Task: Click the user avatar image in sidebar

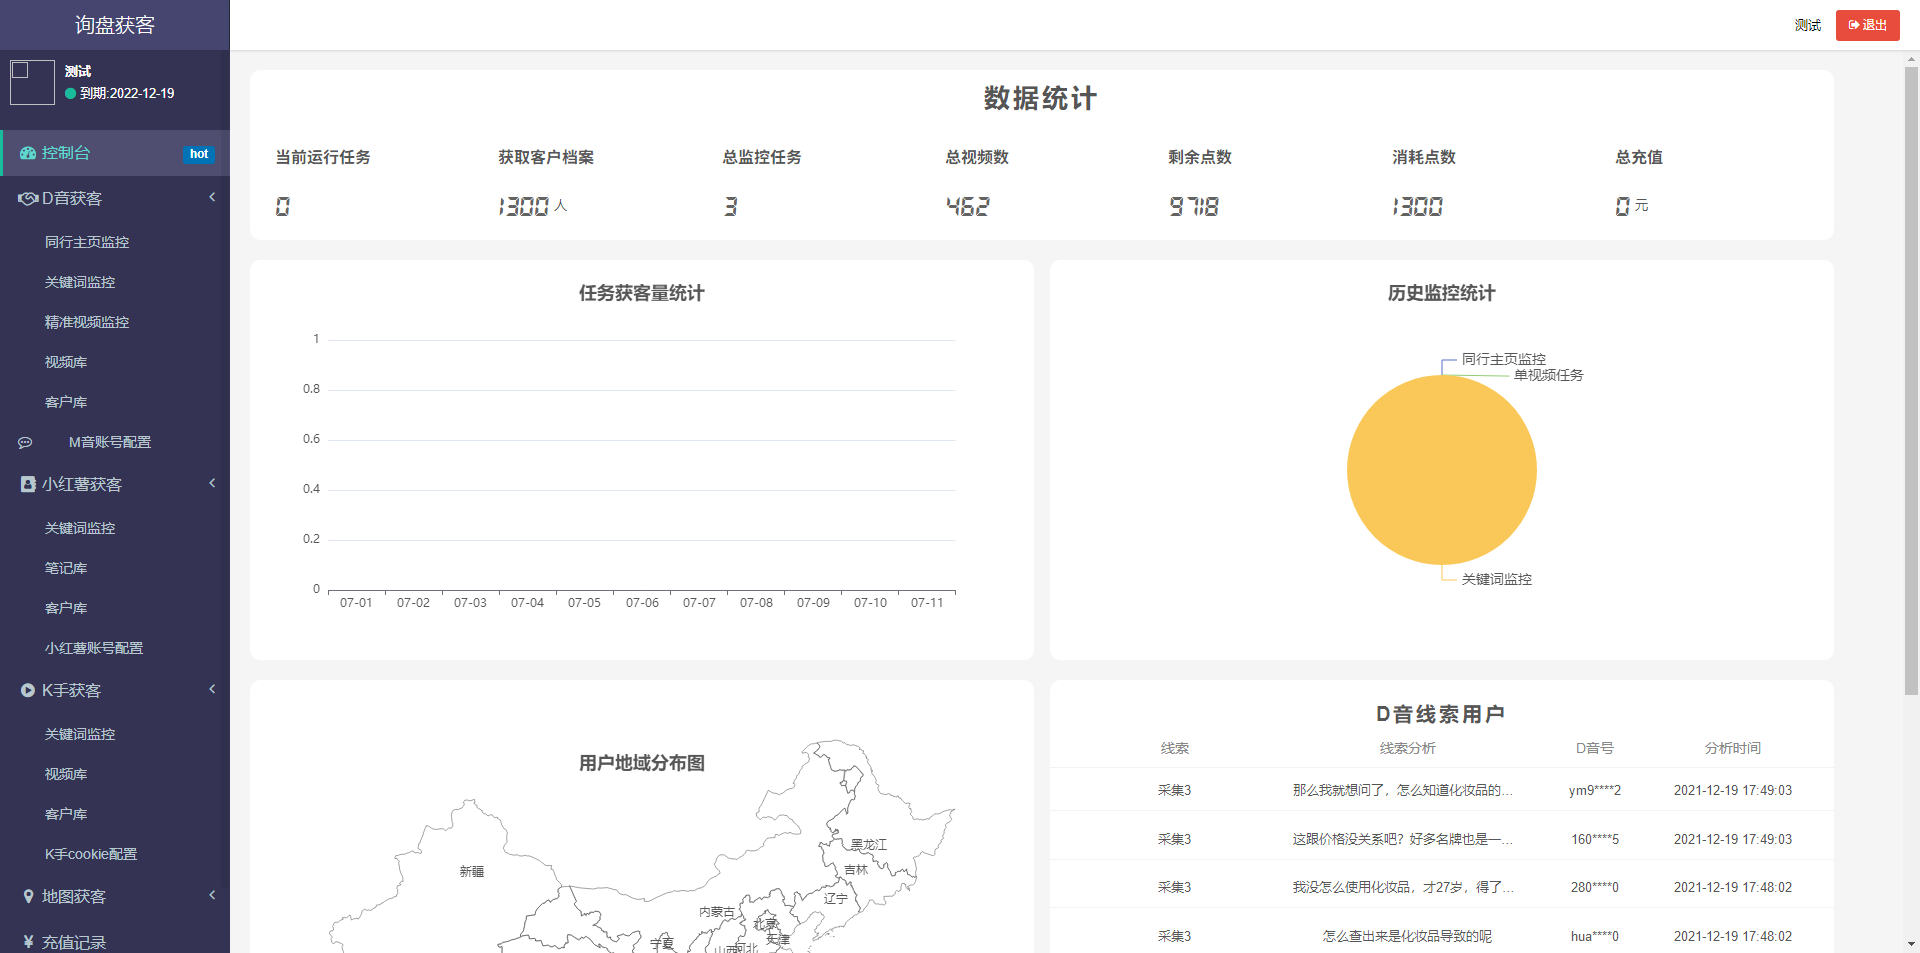Action: pyautogui.click(x=32, y=82)
